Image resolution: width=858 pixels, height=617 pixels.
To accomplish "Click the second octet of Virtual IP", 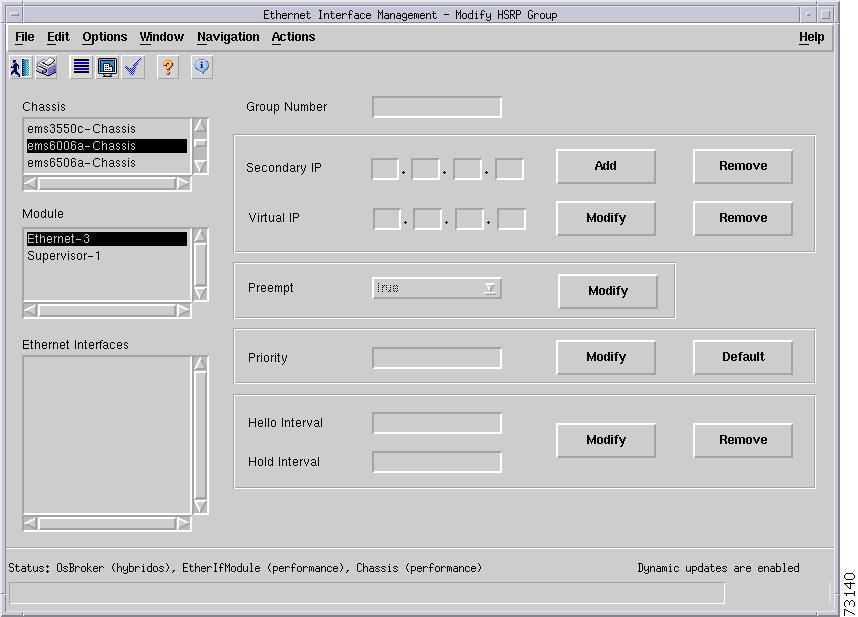I will pyautogui.click(x=428, y=219).
